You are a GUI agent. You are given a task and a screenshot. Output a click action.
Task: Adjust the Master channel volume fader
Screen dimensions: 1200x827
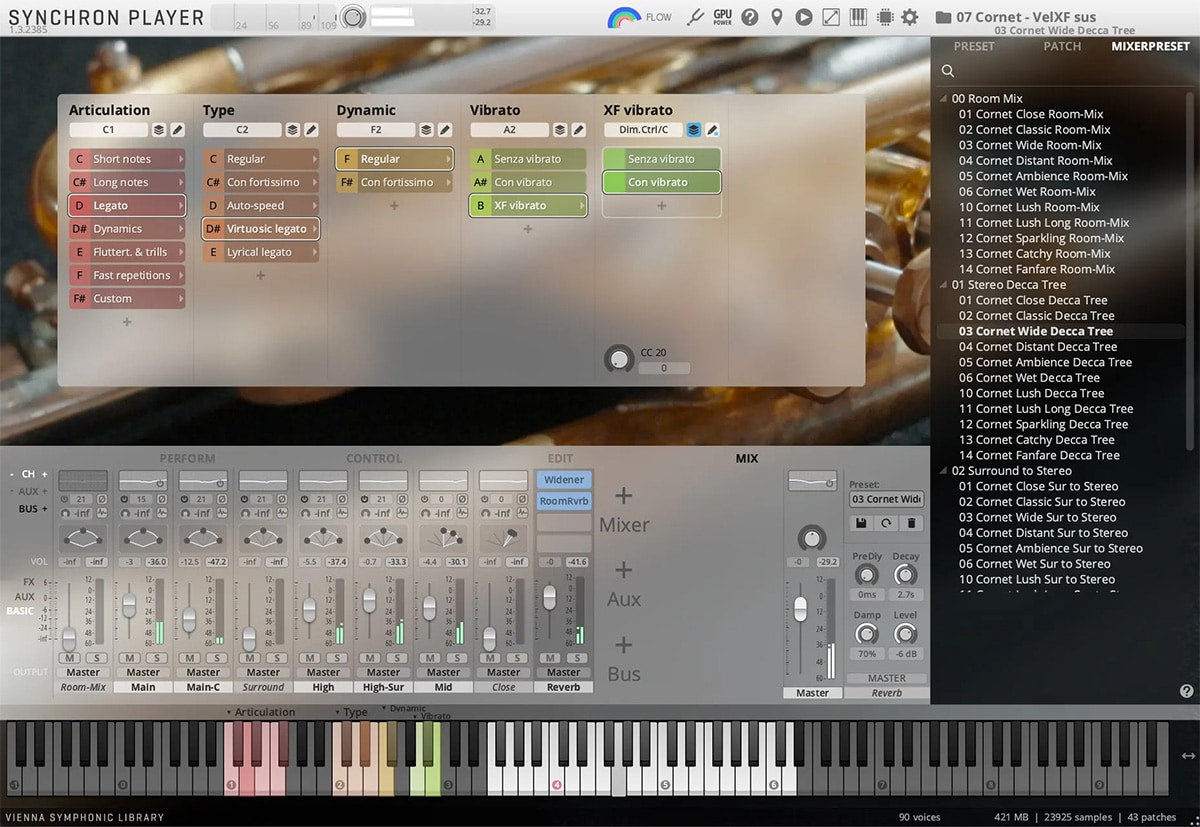click(800, 607)
